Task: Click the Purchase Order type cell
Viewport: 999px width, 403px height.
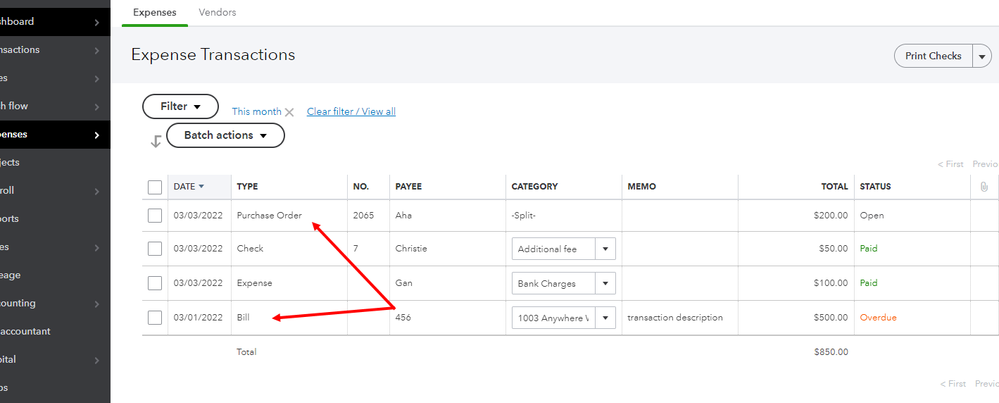Action: 270,215
